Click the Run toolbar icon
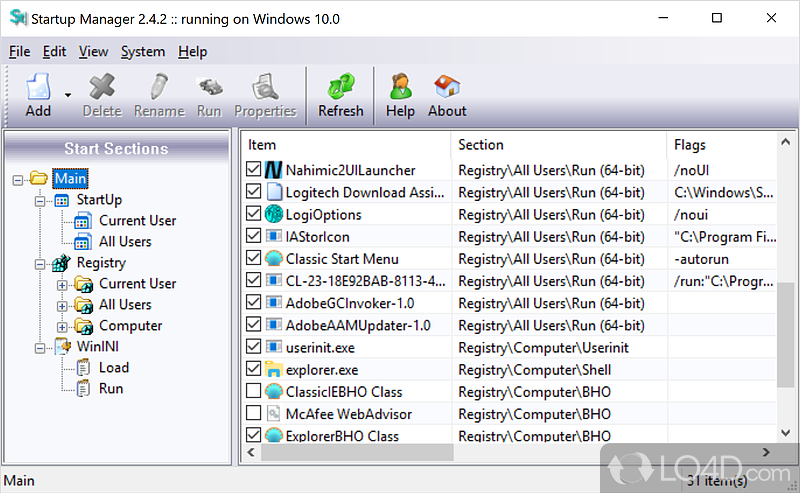Viewport: 800px width, 493px height. point(209,86)
